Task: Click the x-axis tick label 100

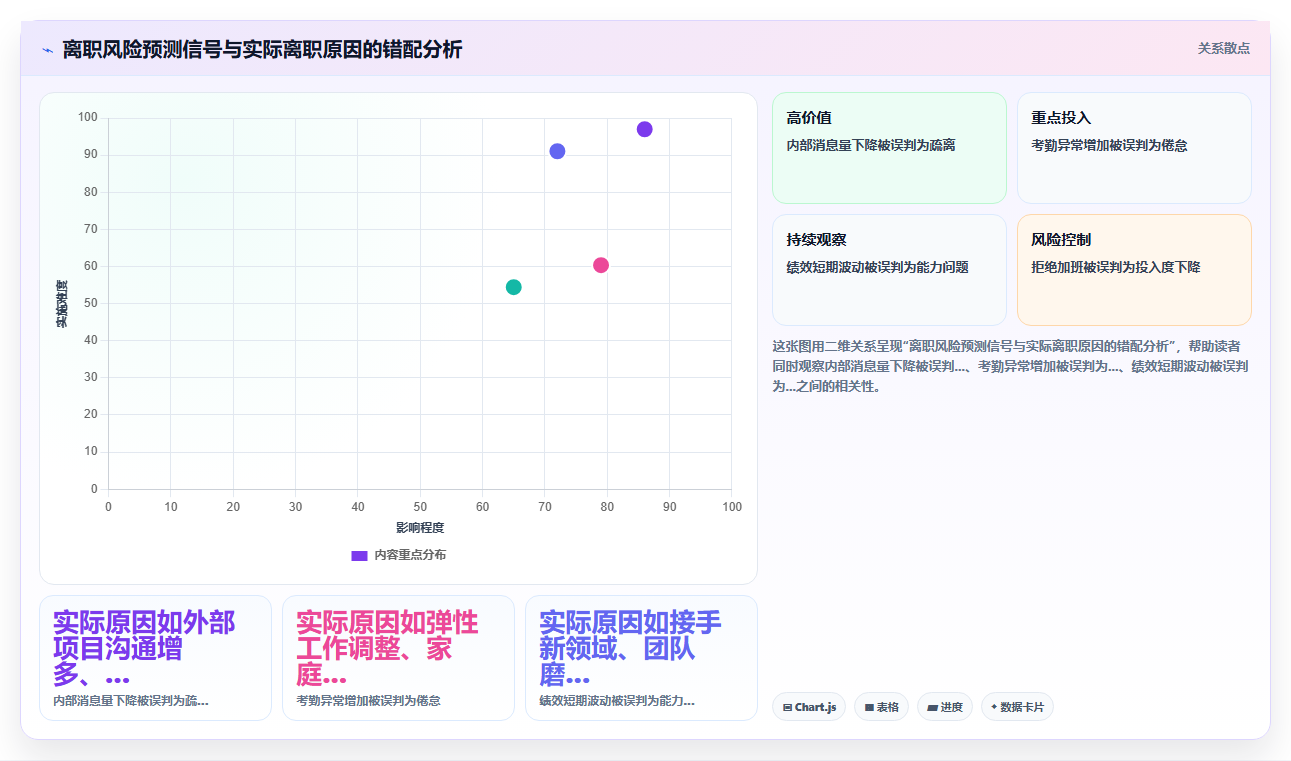Action: click(732, 507)
